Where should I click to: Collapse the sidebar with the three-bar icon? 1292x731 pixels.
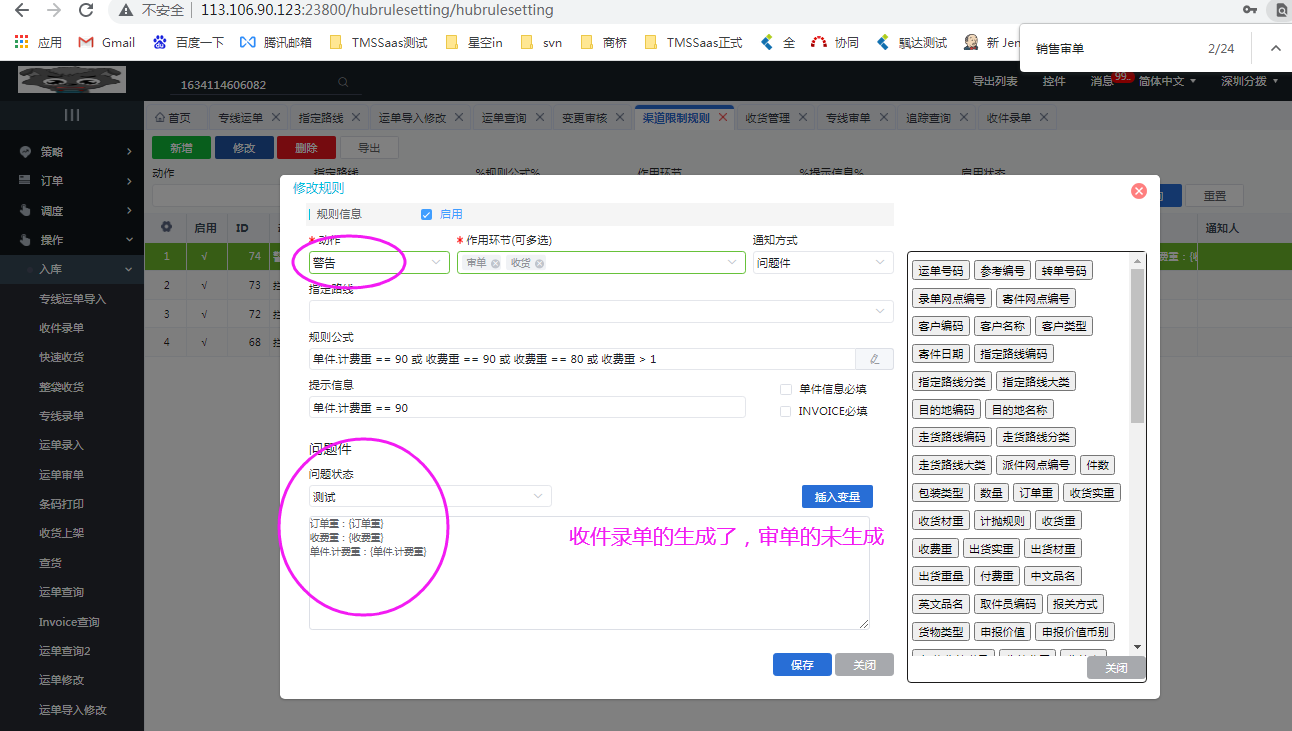72,115
